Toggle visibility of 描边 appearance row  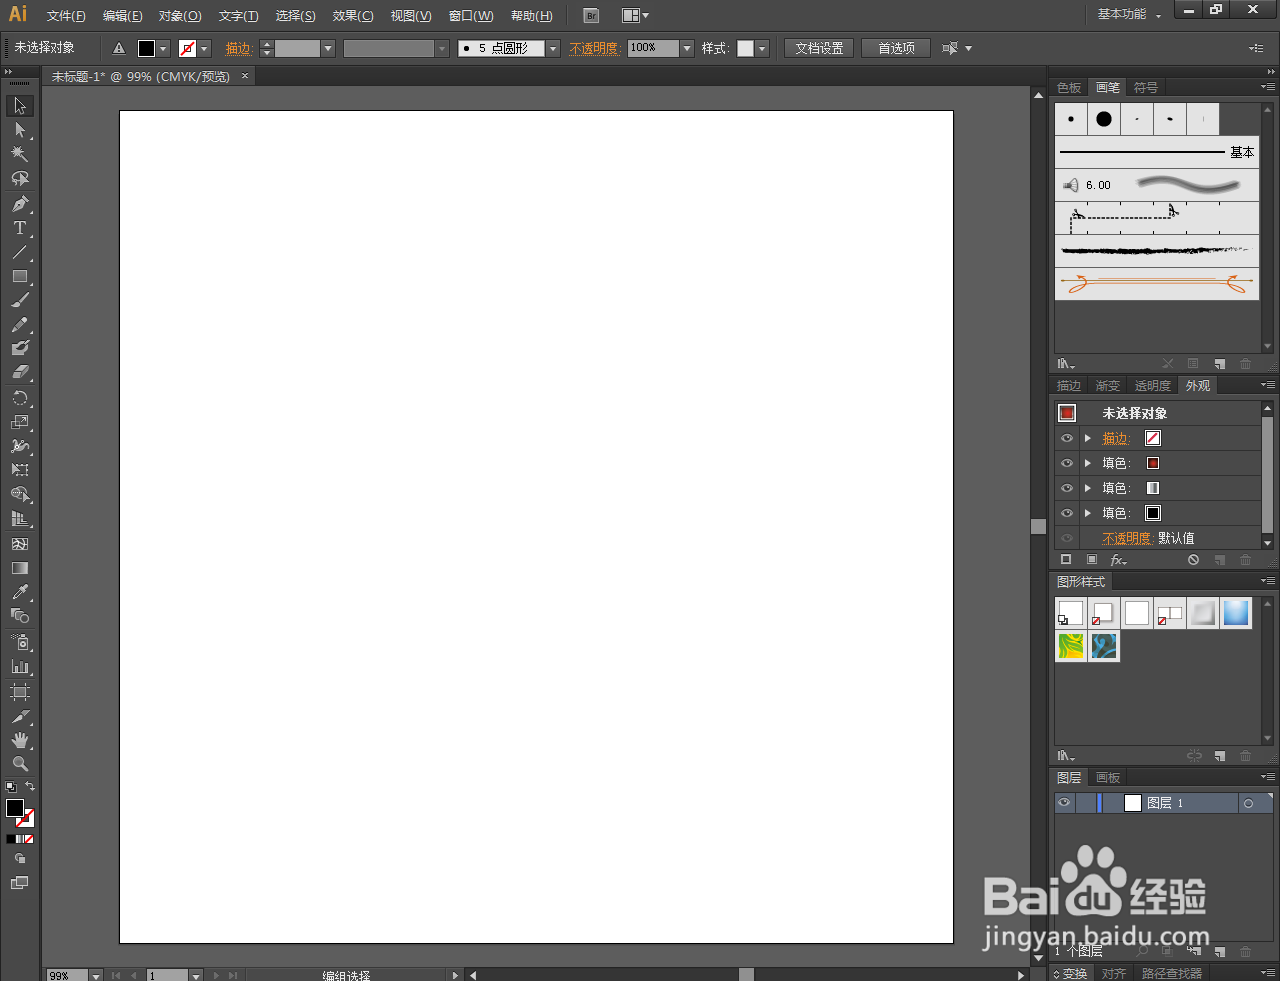[1067, 438]
